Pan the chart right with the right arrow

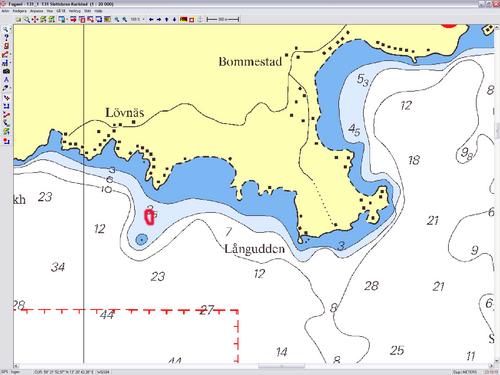click(159, 19)
